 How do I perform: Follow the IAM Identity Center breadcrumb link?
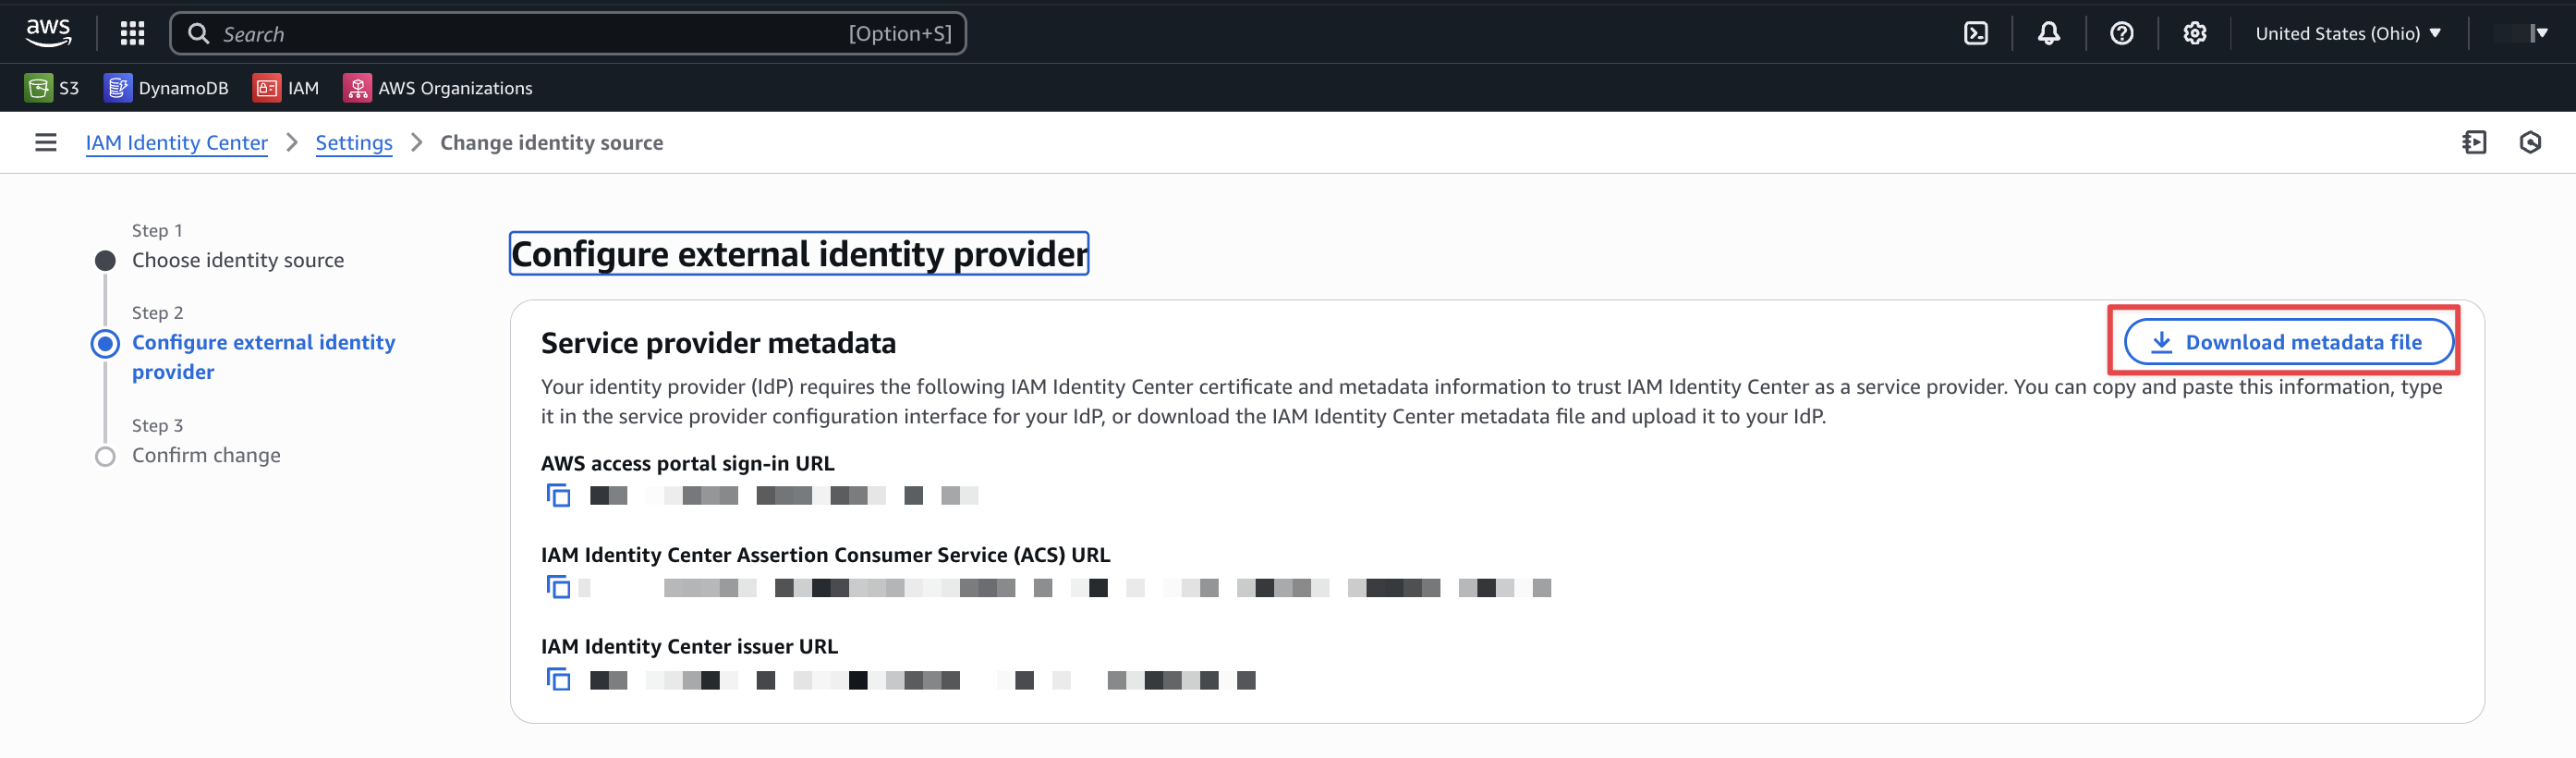[176, 142]
